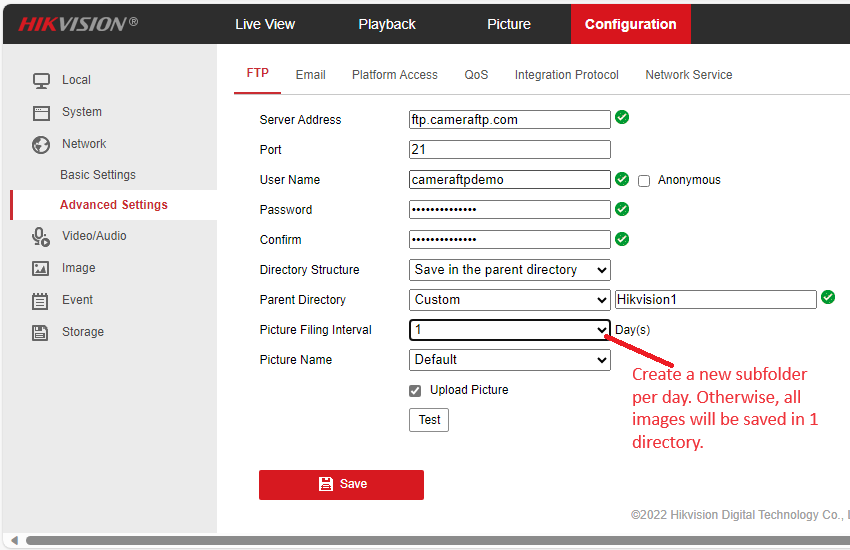Click the Network globe icon
This screenshot has height=550, width=850.
click(41, 145)
